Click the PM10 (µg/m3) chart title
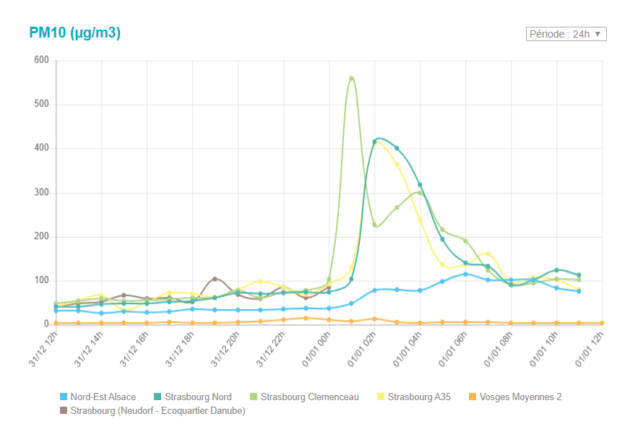The image size is (630, 424). pyautogui.click(x=76, y=33)
